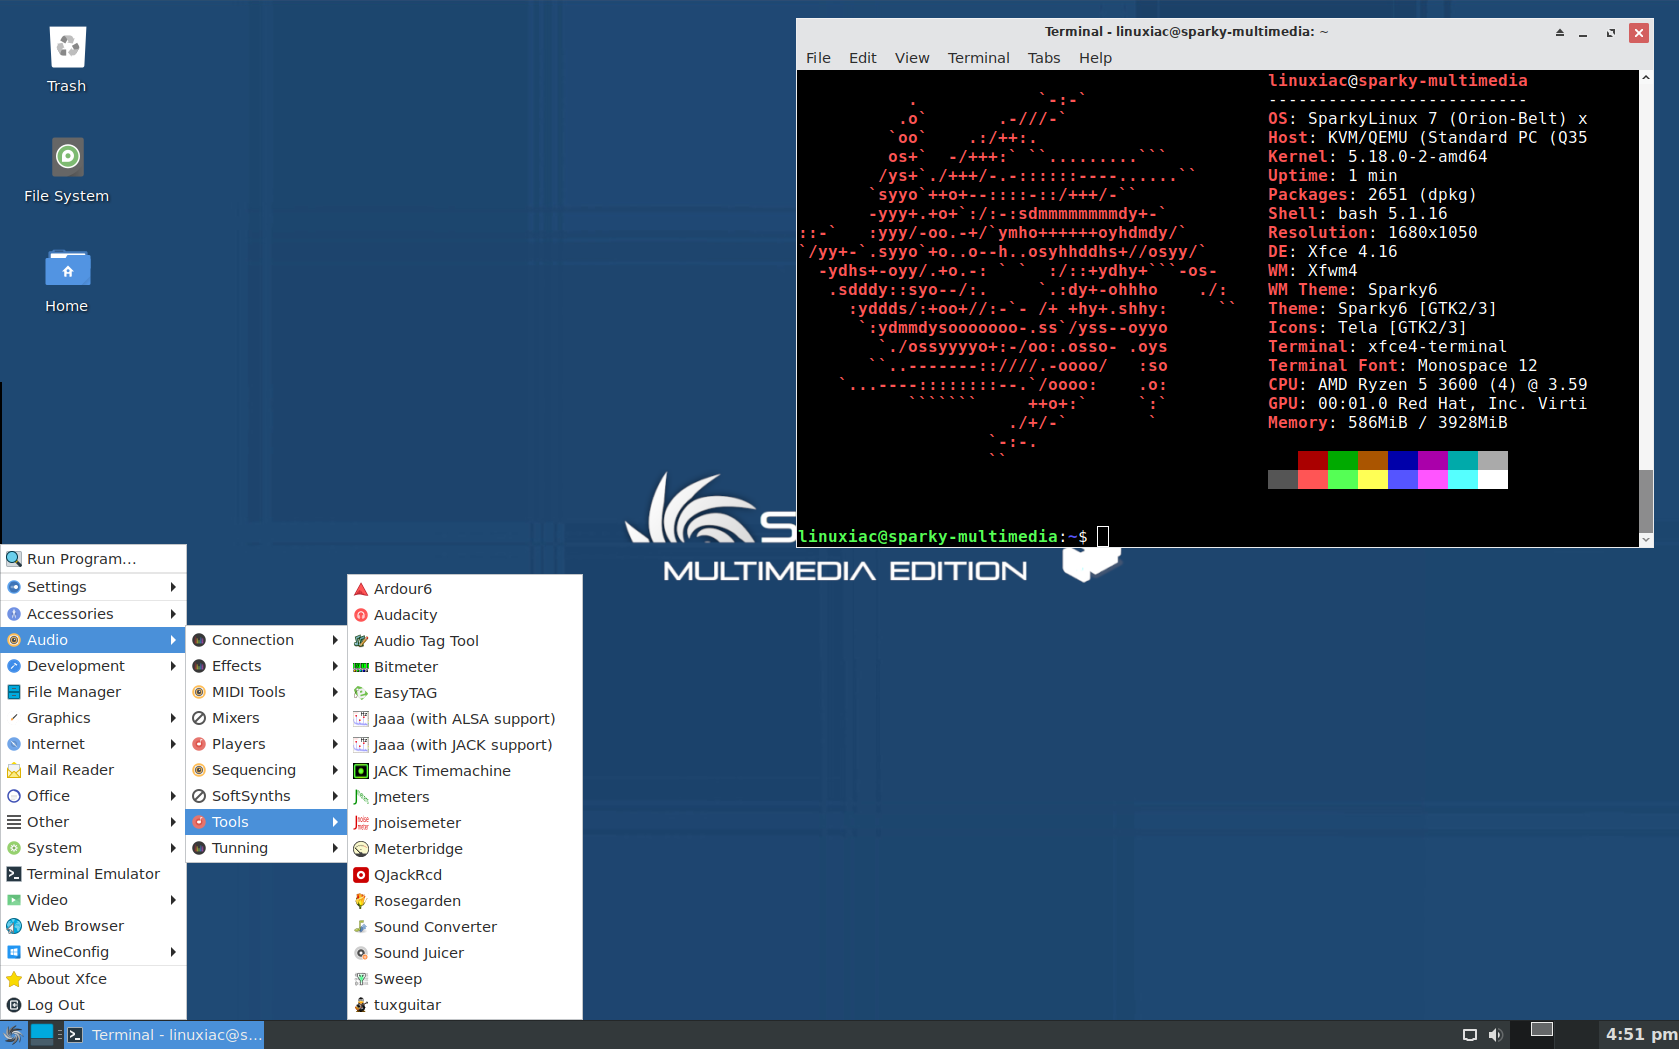Expand the Players submenu
Screen dimensions: 1679x1049
266,744
